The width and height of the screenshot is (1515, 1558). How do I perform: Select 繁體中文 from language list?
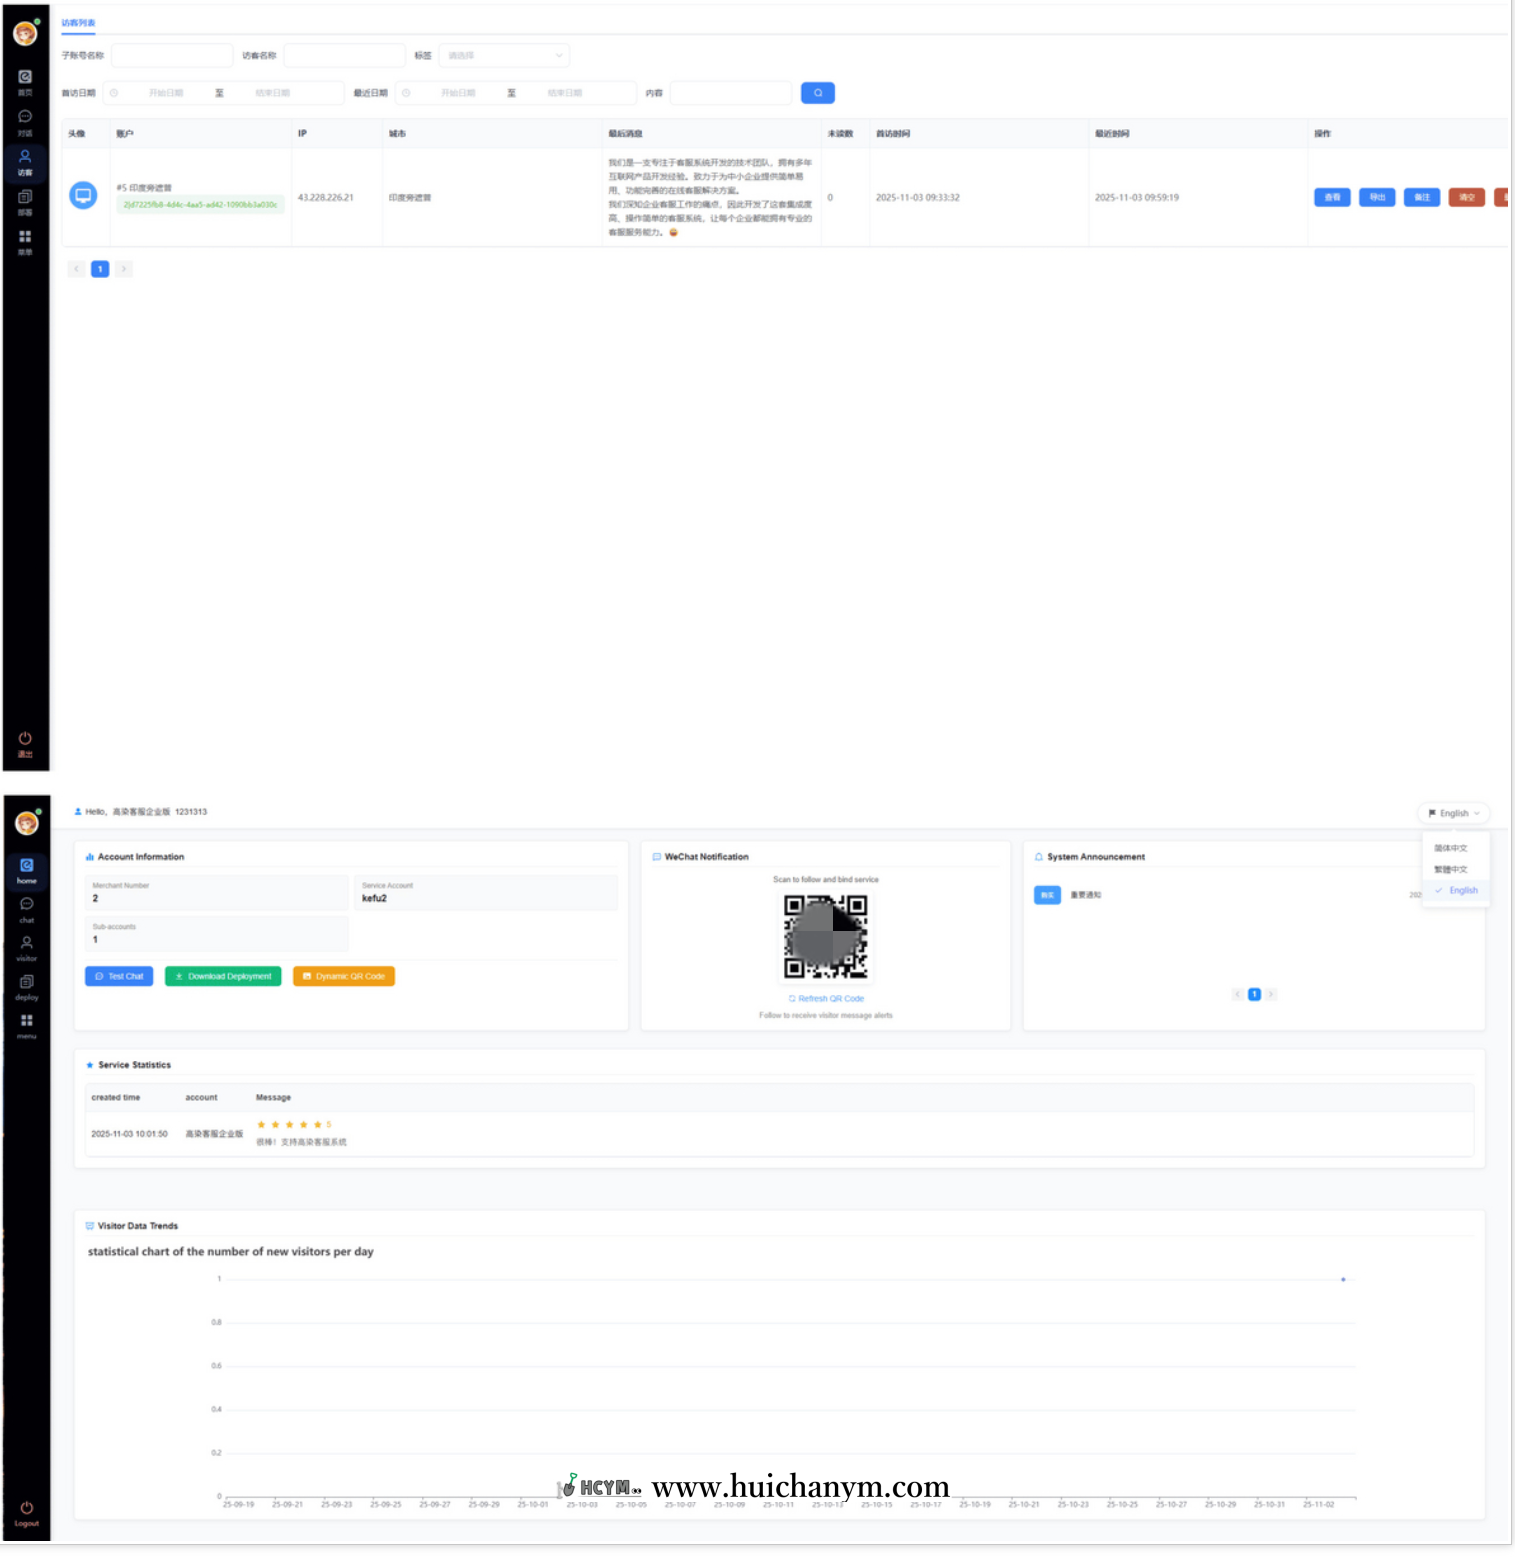1451,869
